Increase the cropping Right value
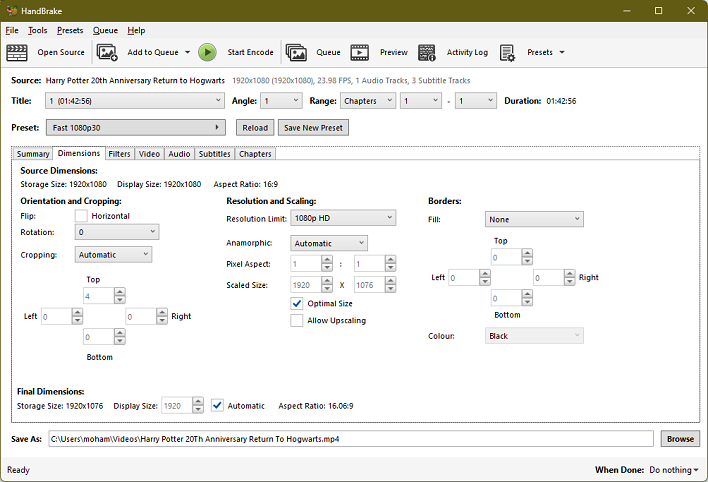Screen dimensions: 708x482 click(162, 312)
